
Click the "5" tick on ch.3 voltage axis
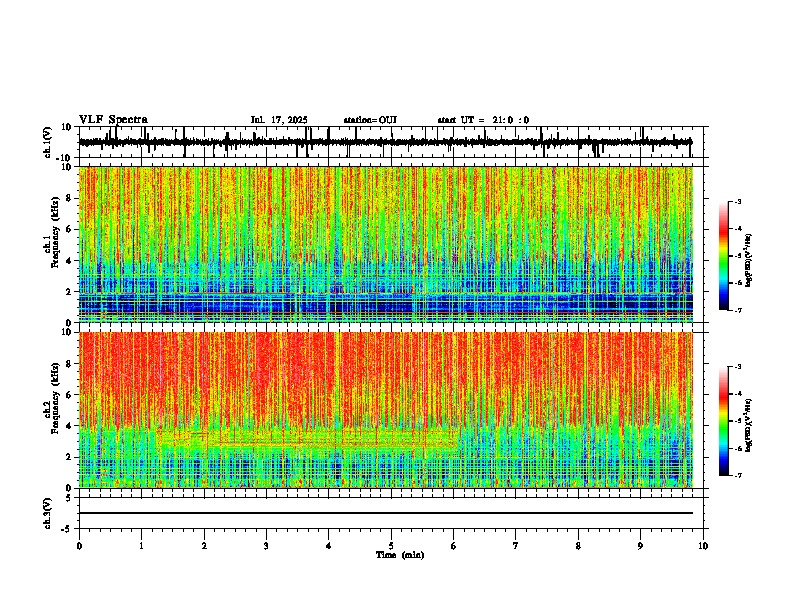click(70, 497)
